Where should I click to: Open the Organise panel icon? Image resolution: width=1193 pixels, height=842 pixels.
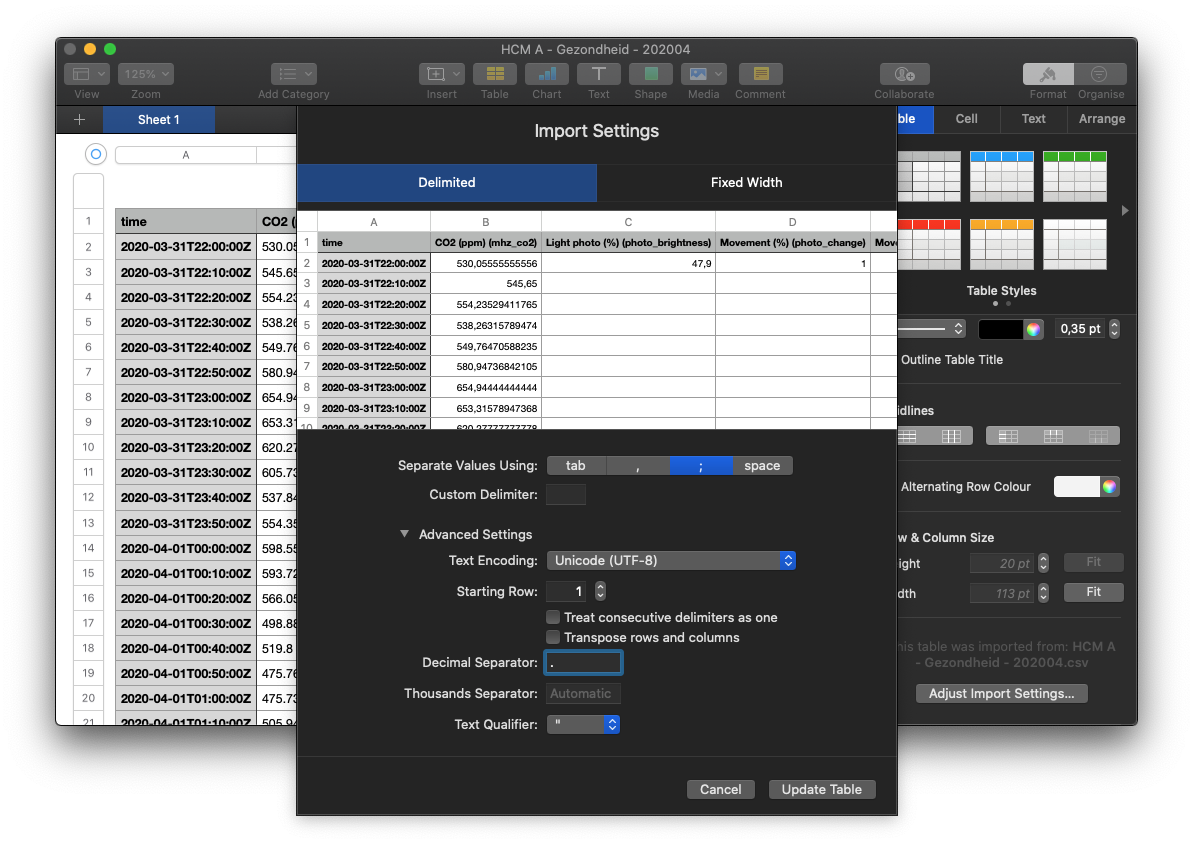[x=1100, y=74]
